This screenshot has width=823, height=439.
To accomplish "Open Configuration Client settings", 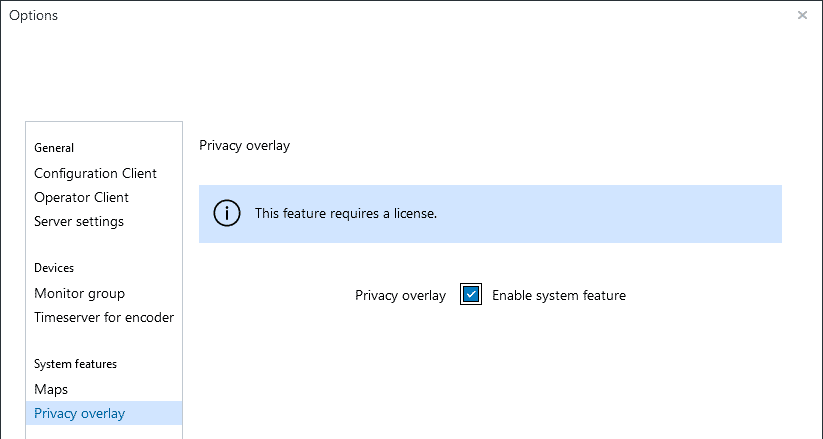I will tap(95, 173).
